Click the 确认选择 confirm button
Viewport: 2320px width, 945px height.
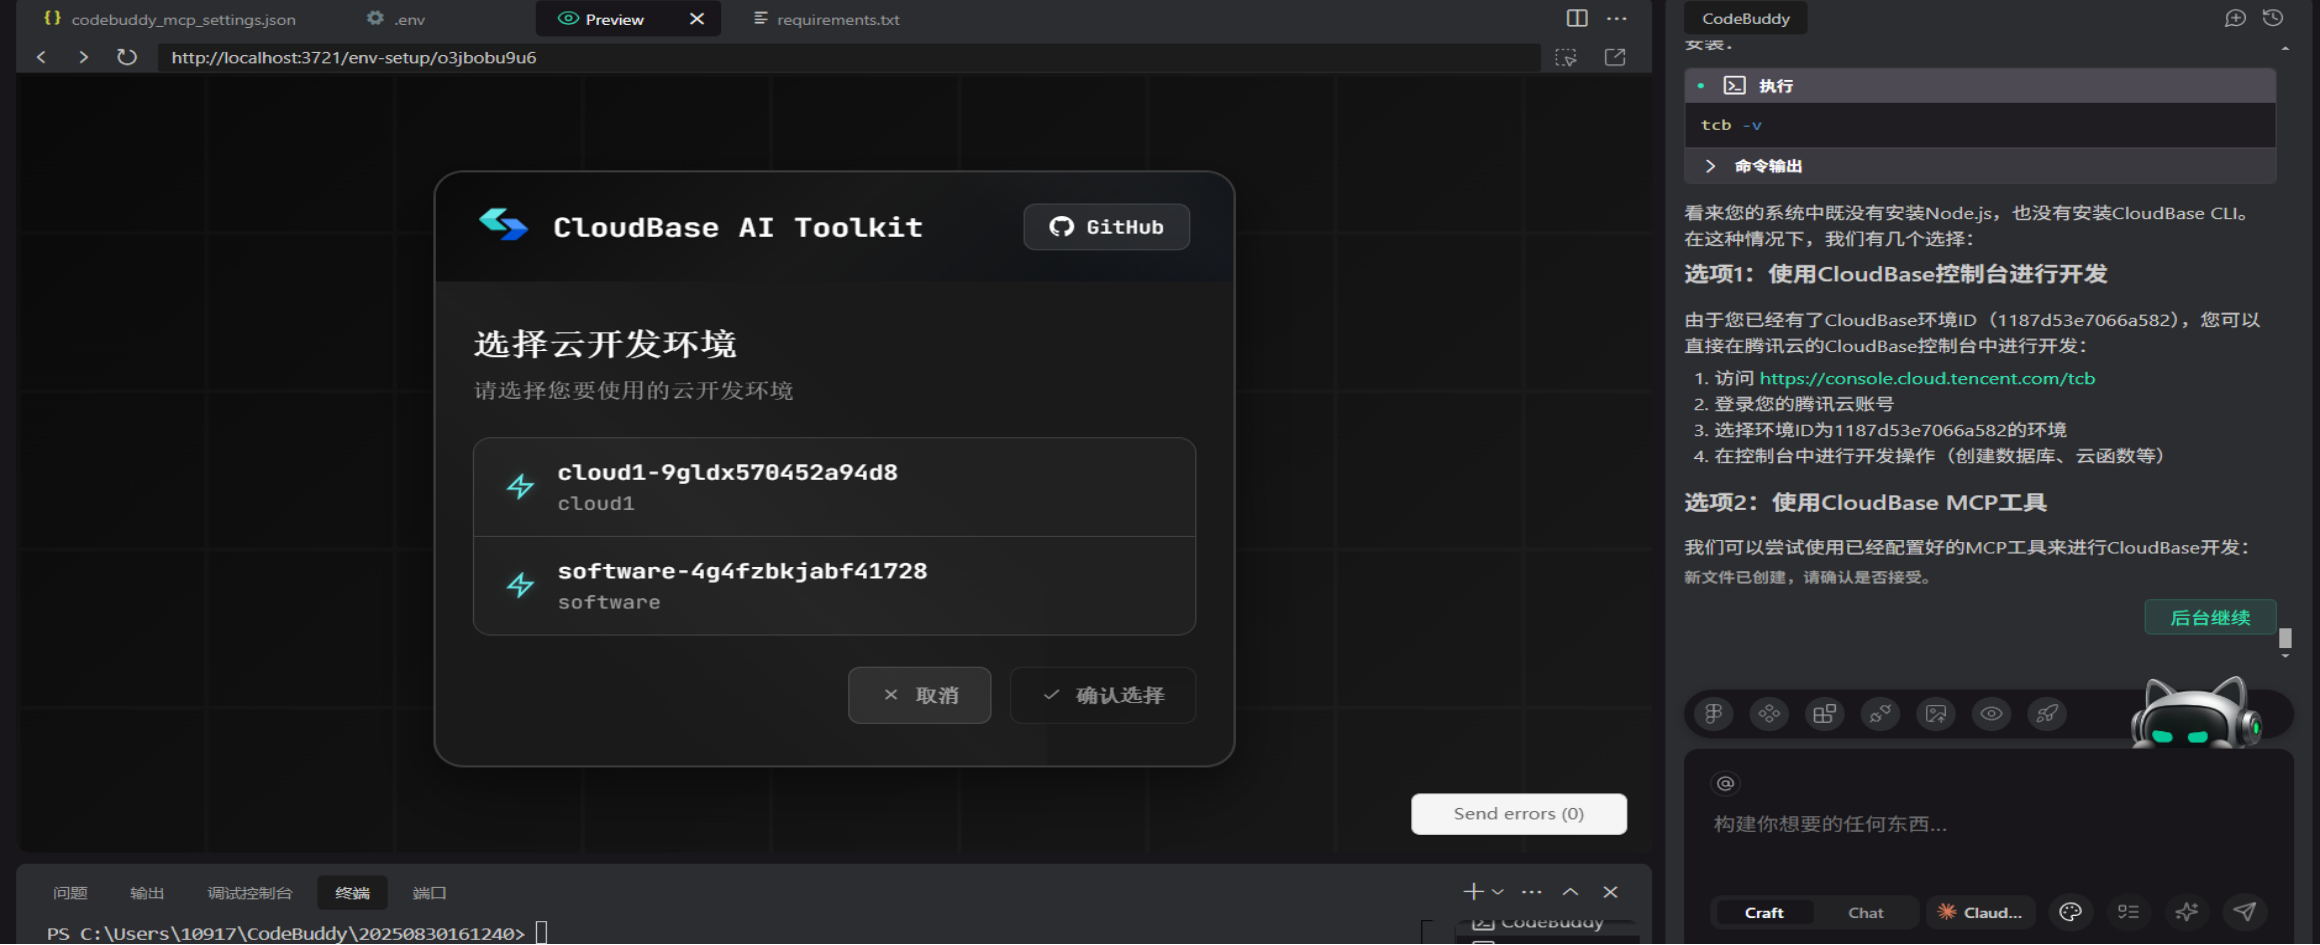(1103, 695)
